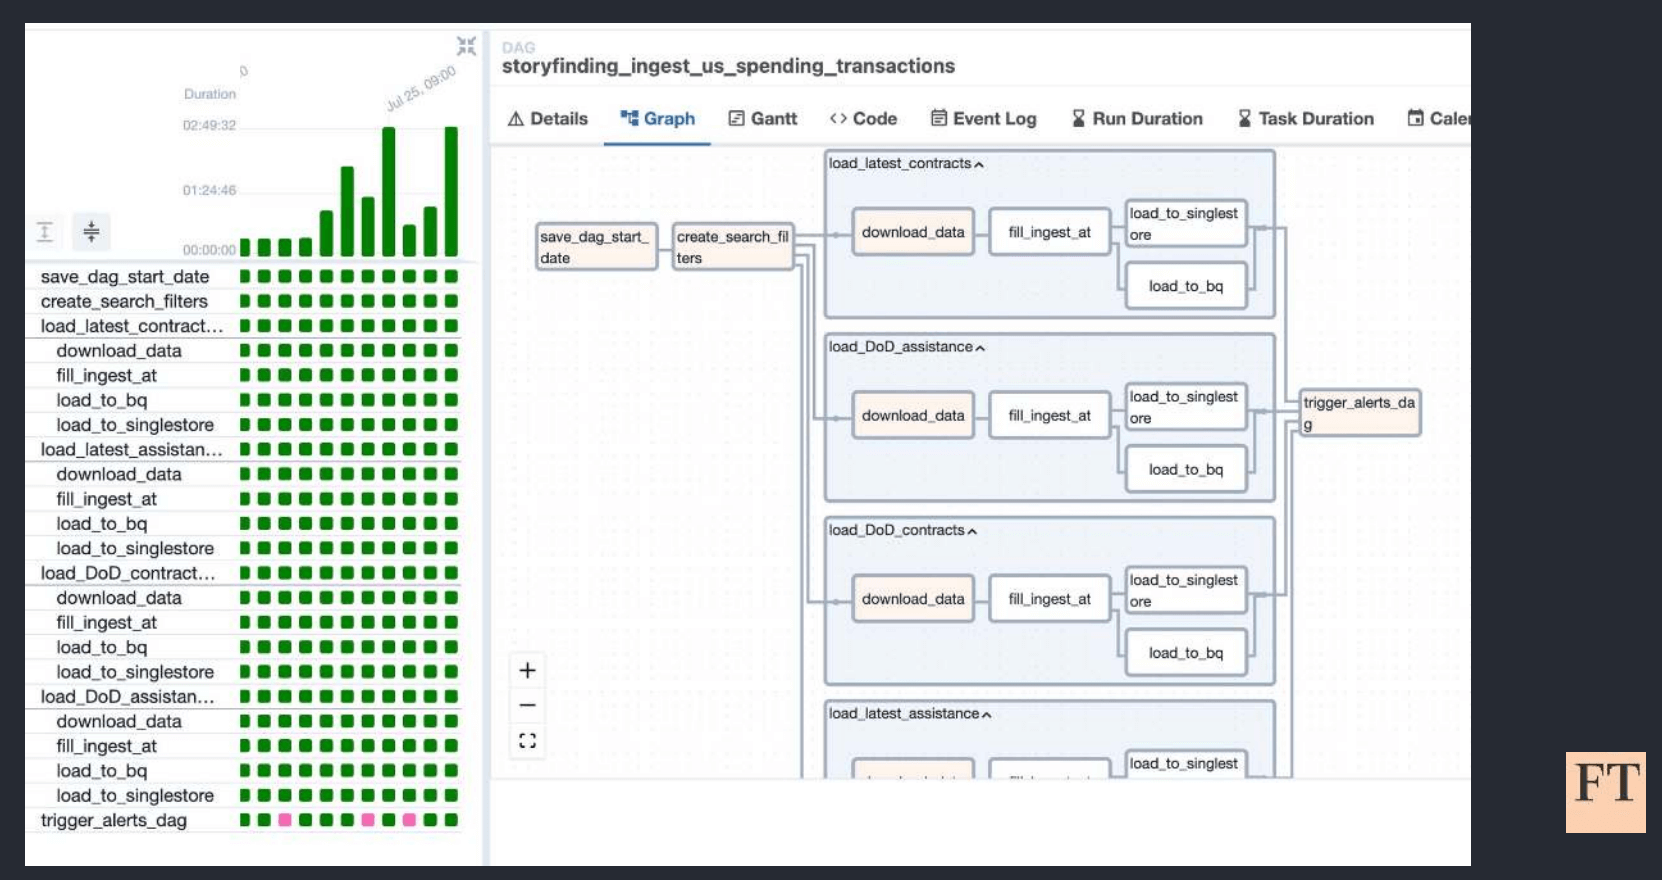Click first pink status square in trigger_alerts_dag row
Viewport: 1662px width, 880px height.
point(285,820)
